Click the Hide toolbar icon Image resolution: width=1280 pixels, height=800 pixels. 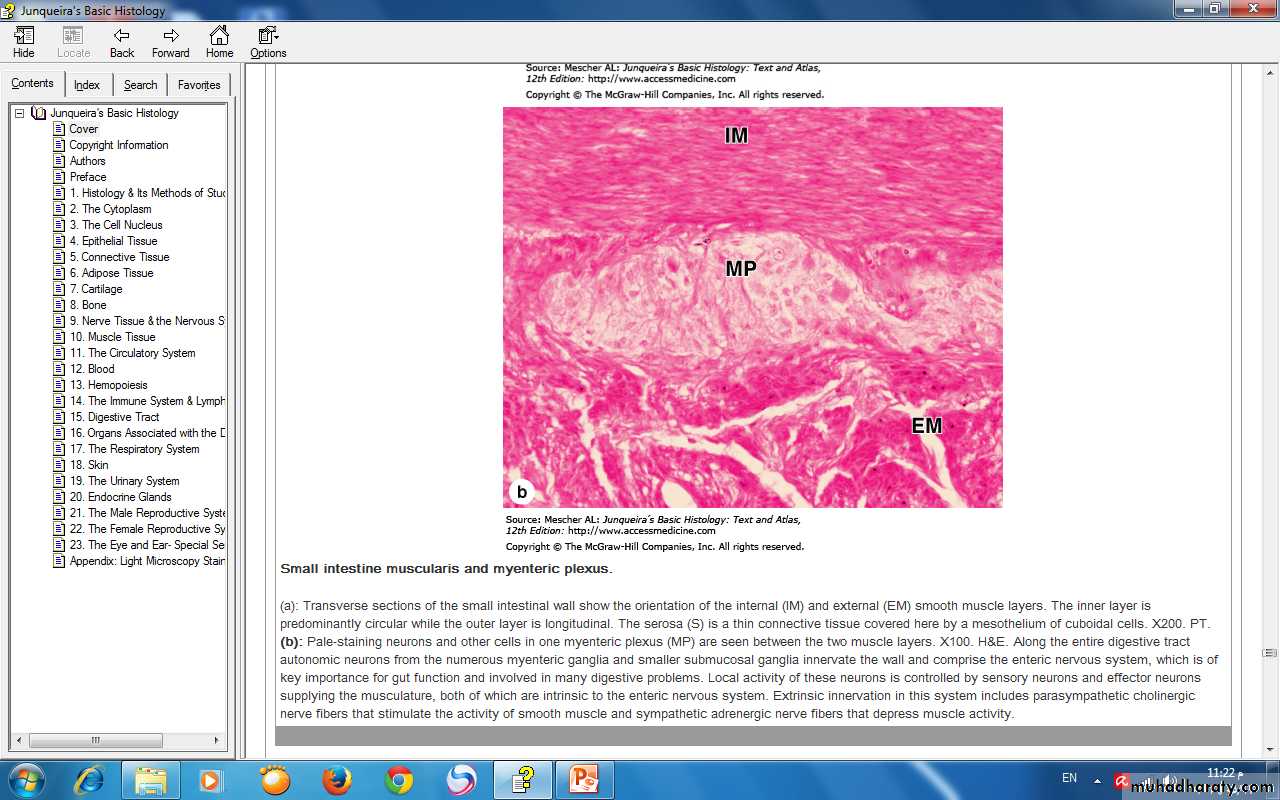tap(23, 42)
